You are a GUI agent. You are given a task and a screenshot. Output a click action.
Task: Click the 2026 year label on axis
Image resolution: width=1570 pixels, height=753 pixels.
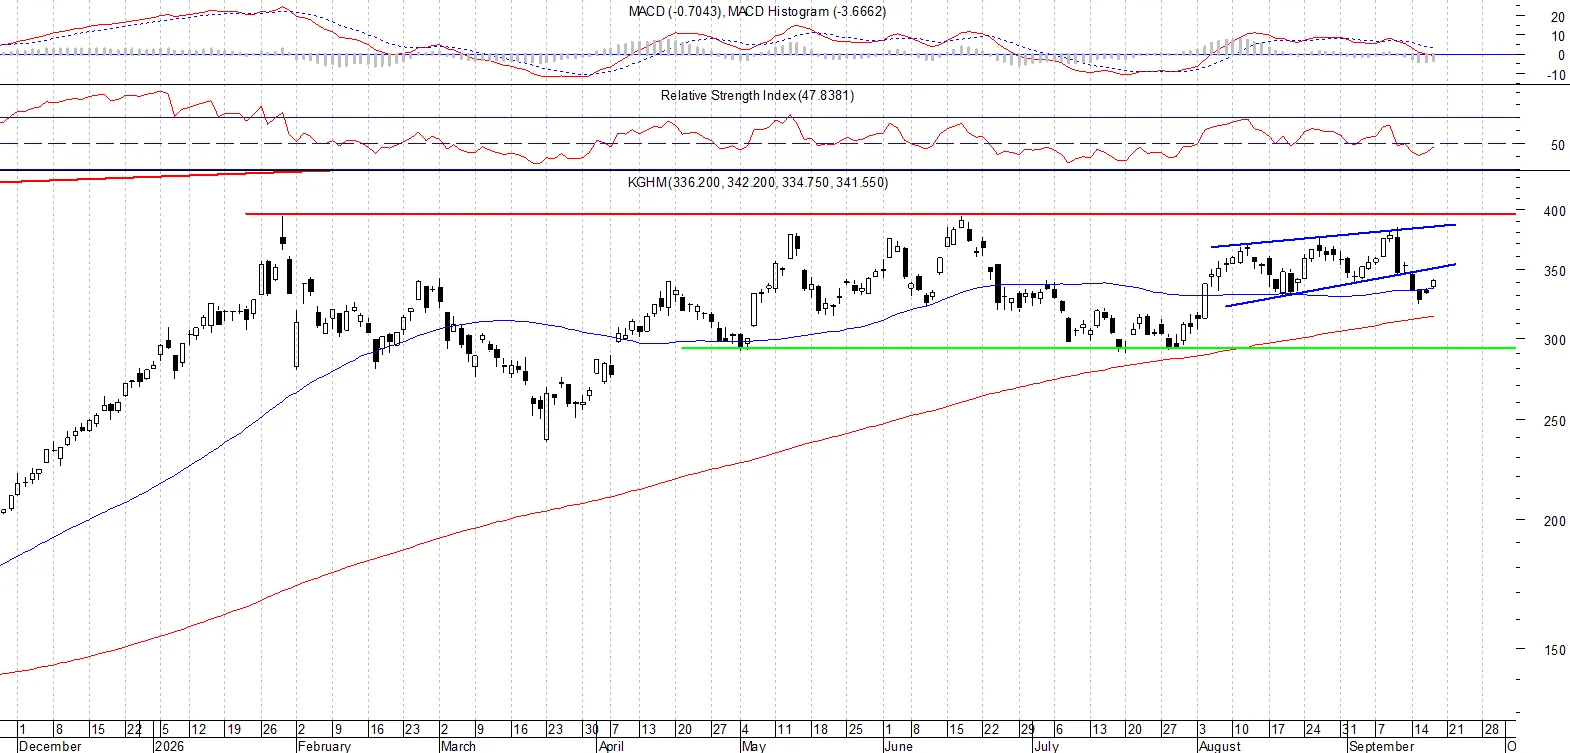point(169,746)
